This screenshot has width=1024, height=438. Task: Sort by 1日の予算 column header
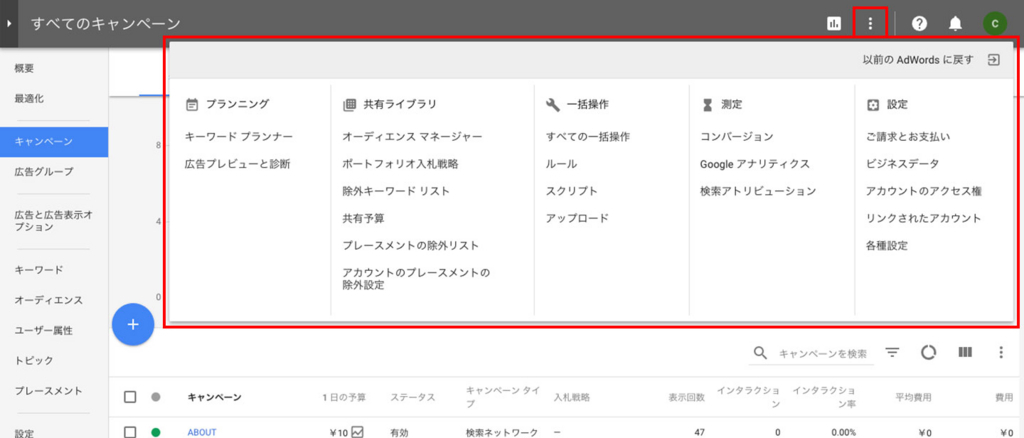pos(344,397)
